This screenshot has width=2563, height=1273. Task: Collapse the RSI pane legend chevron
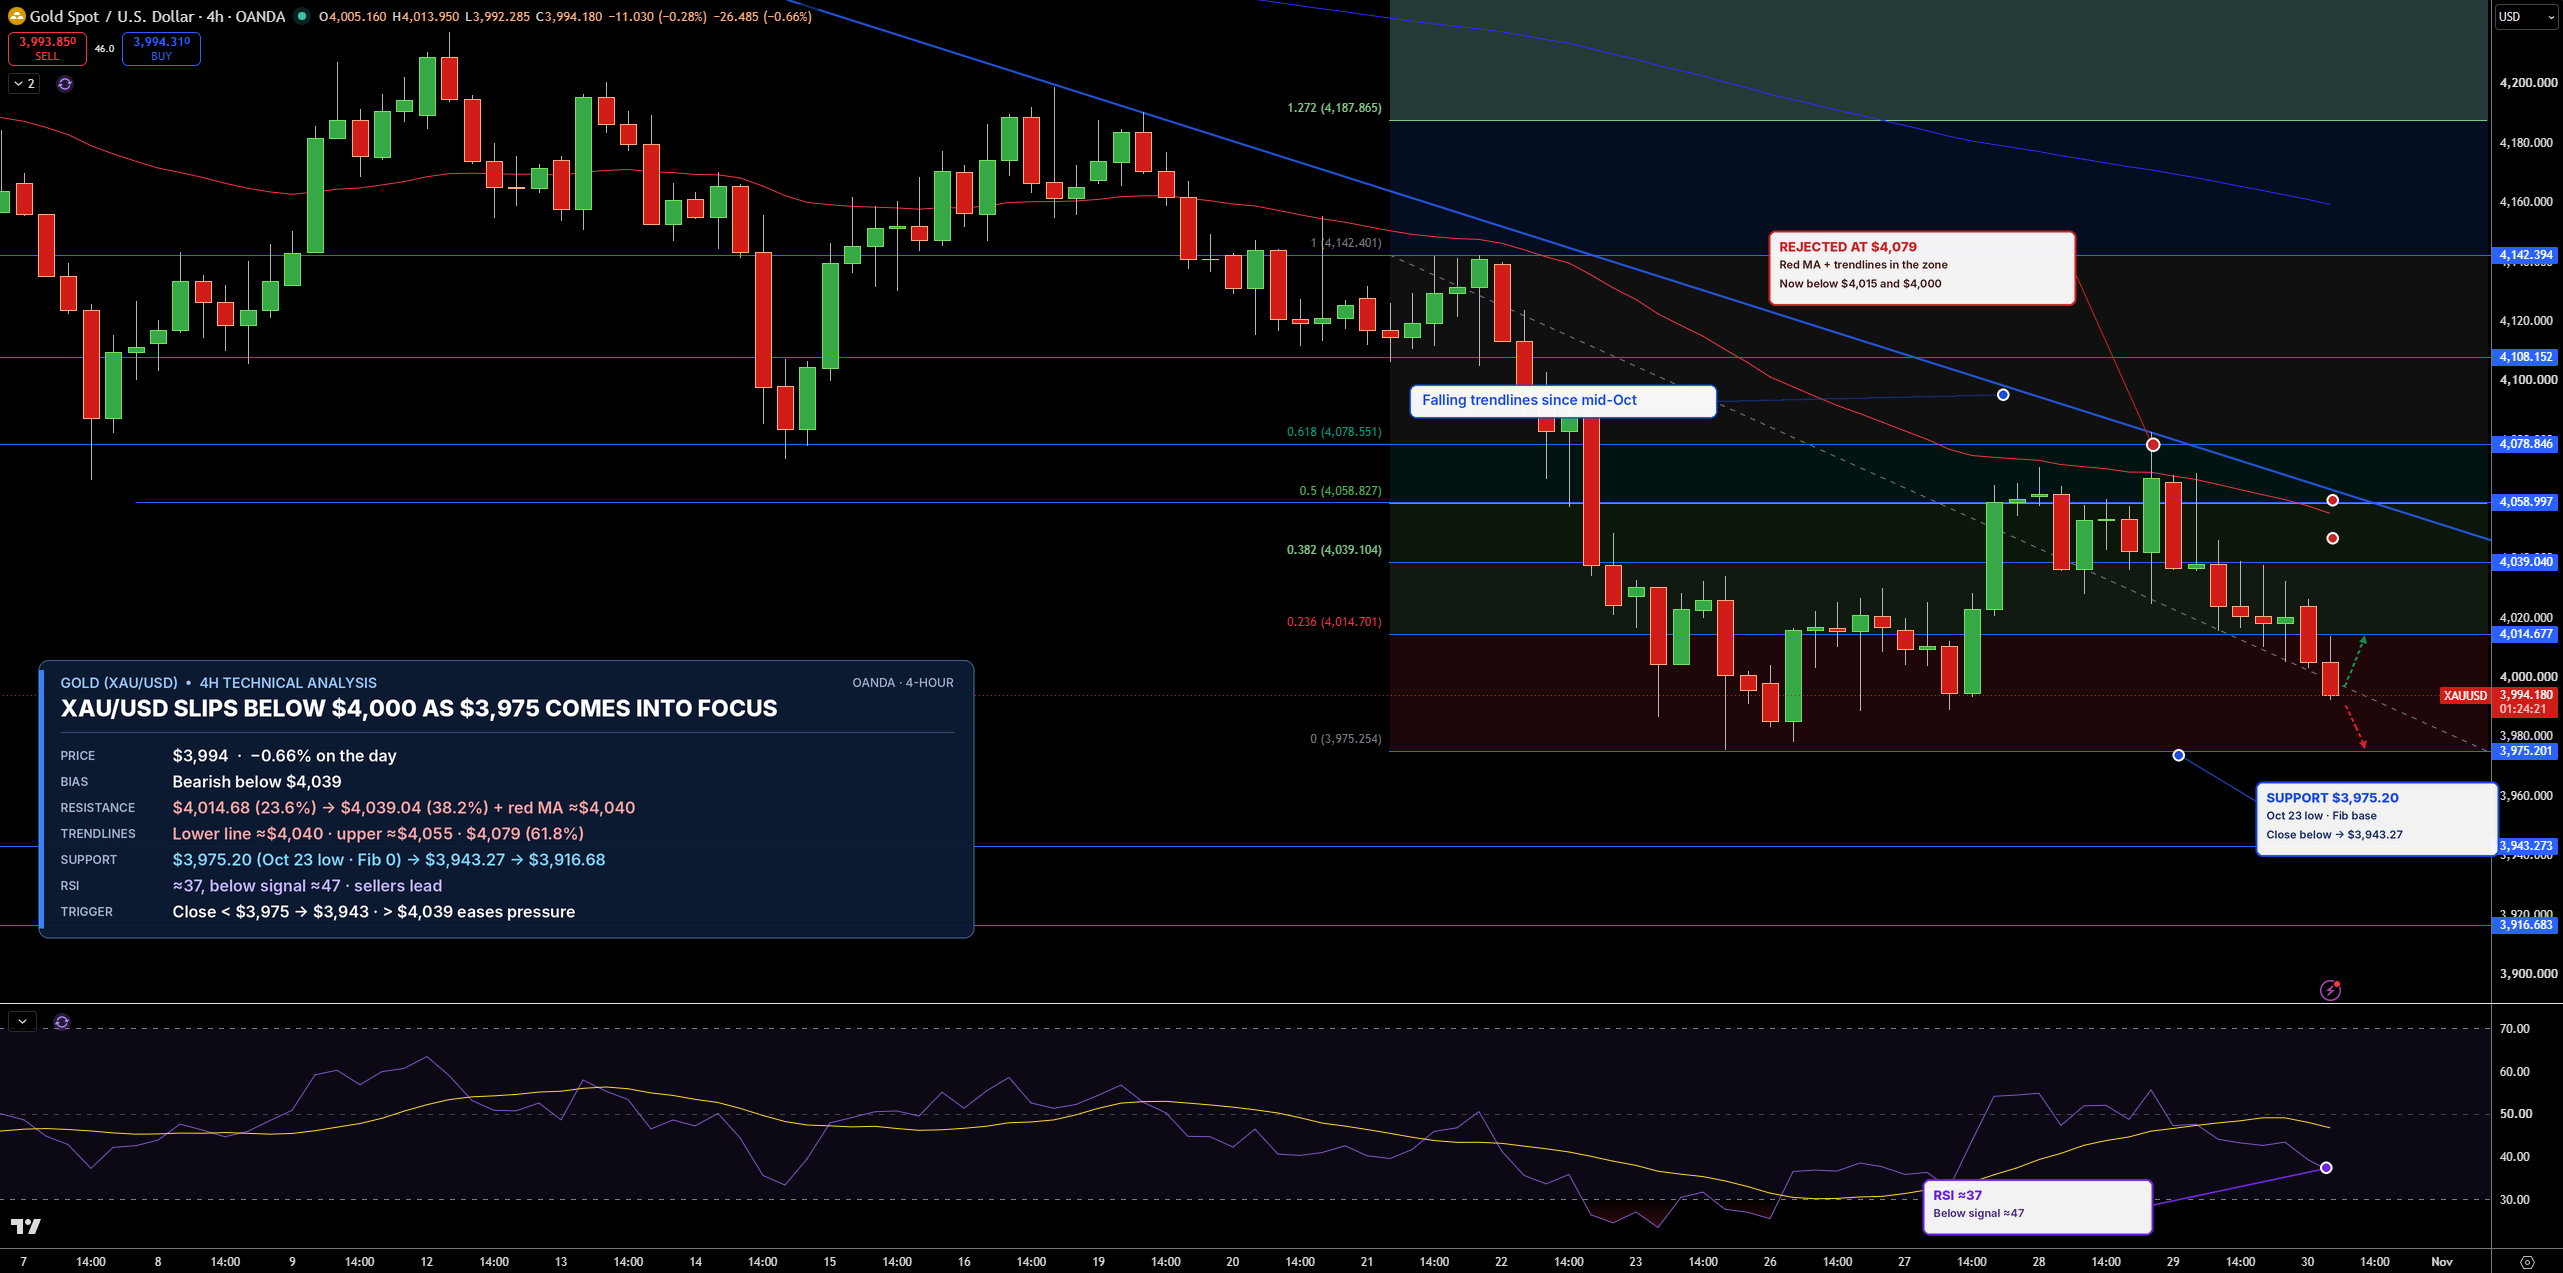(x=22, y=1022)
